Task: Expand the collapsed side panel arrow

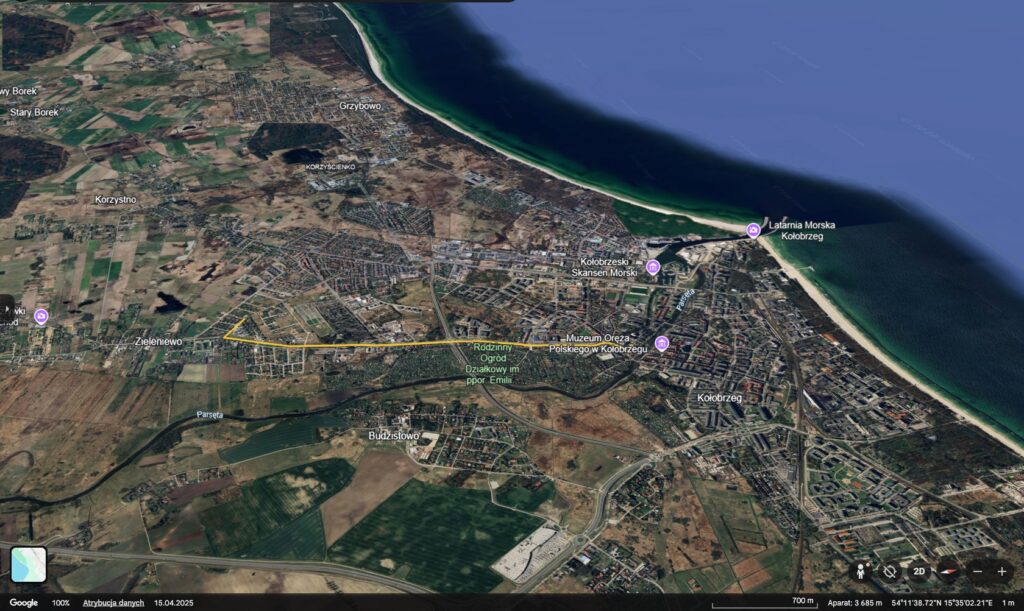Action: 6,308
